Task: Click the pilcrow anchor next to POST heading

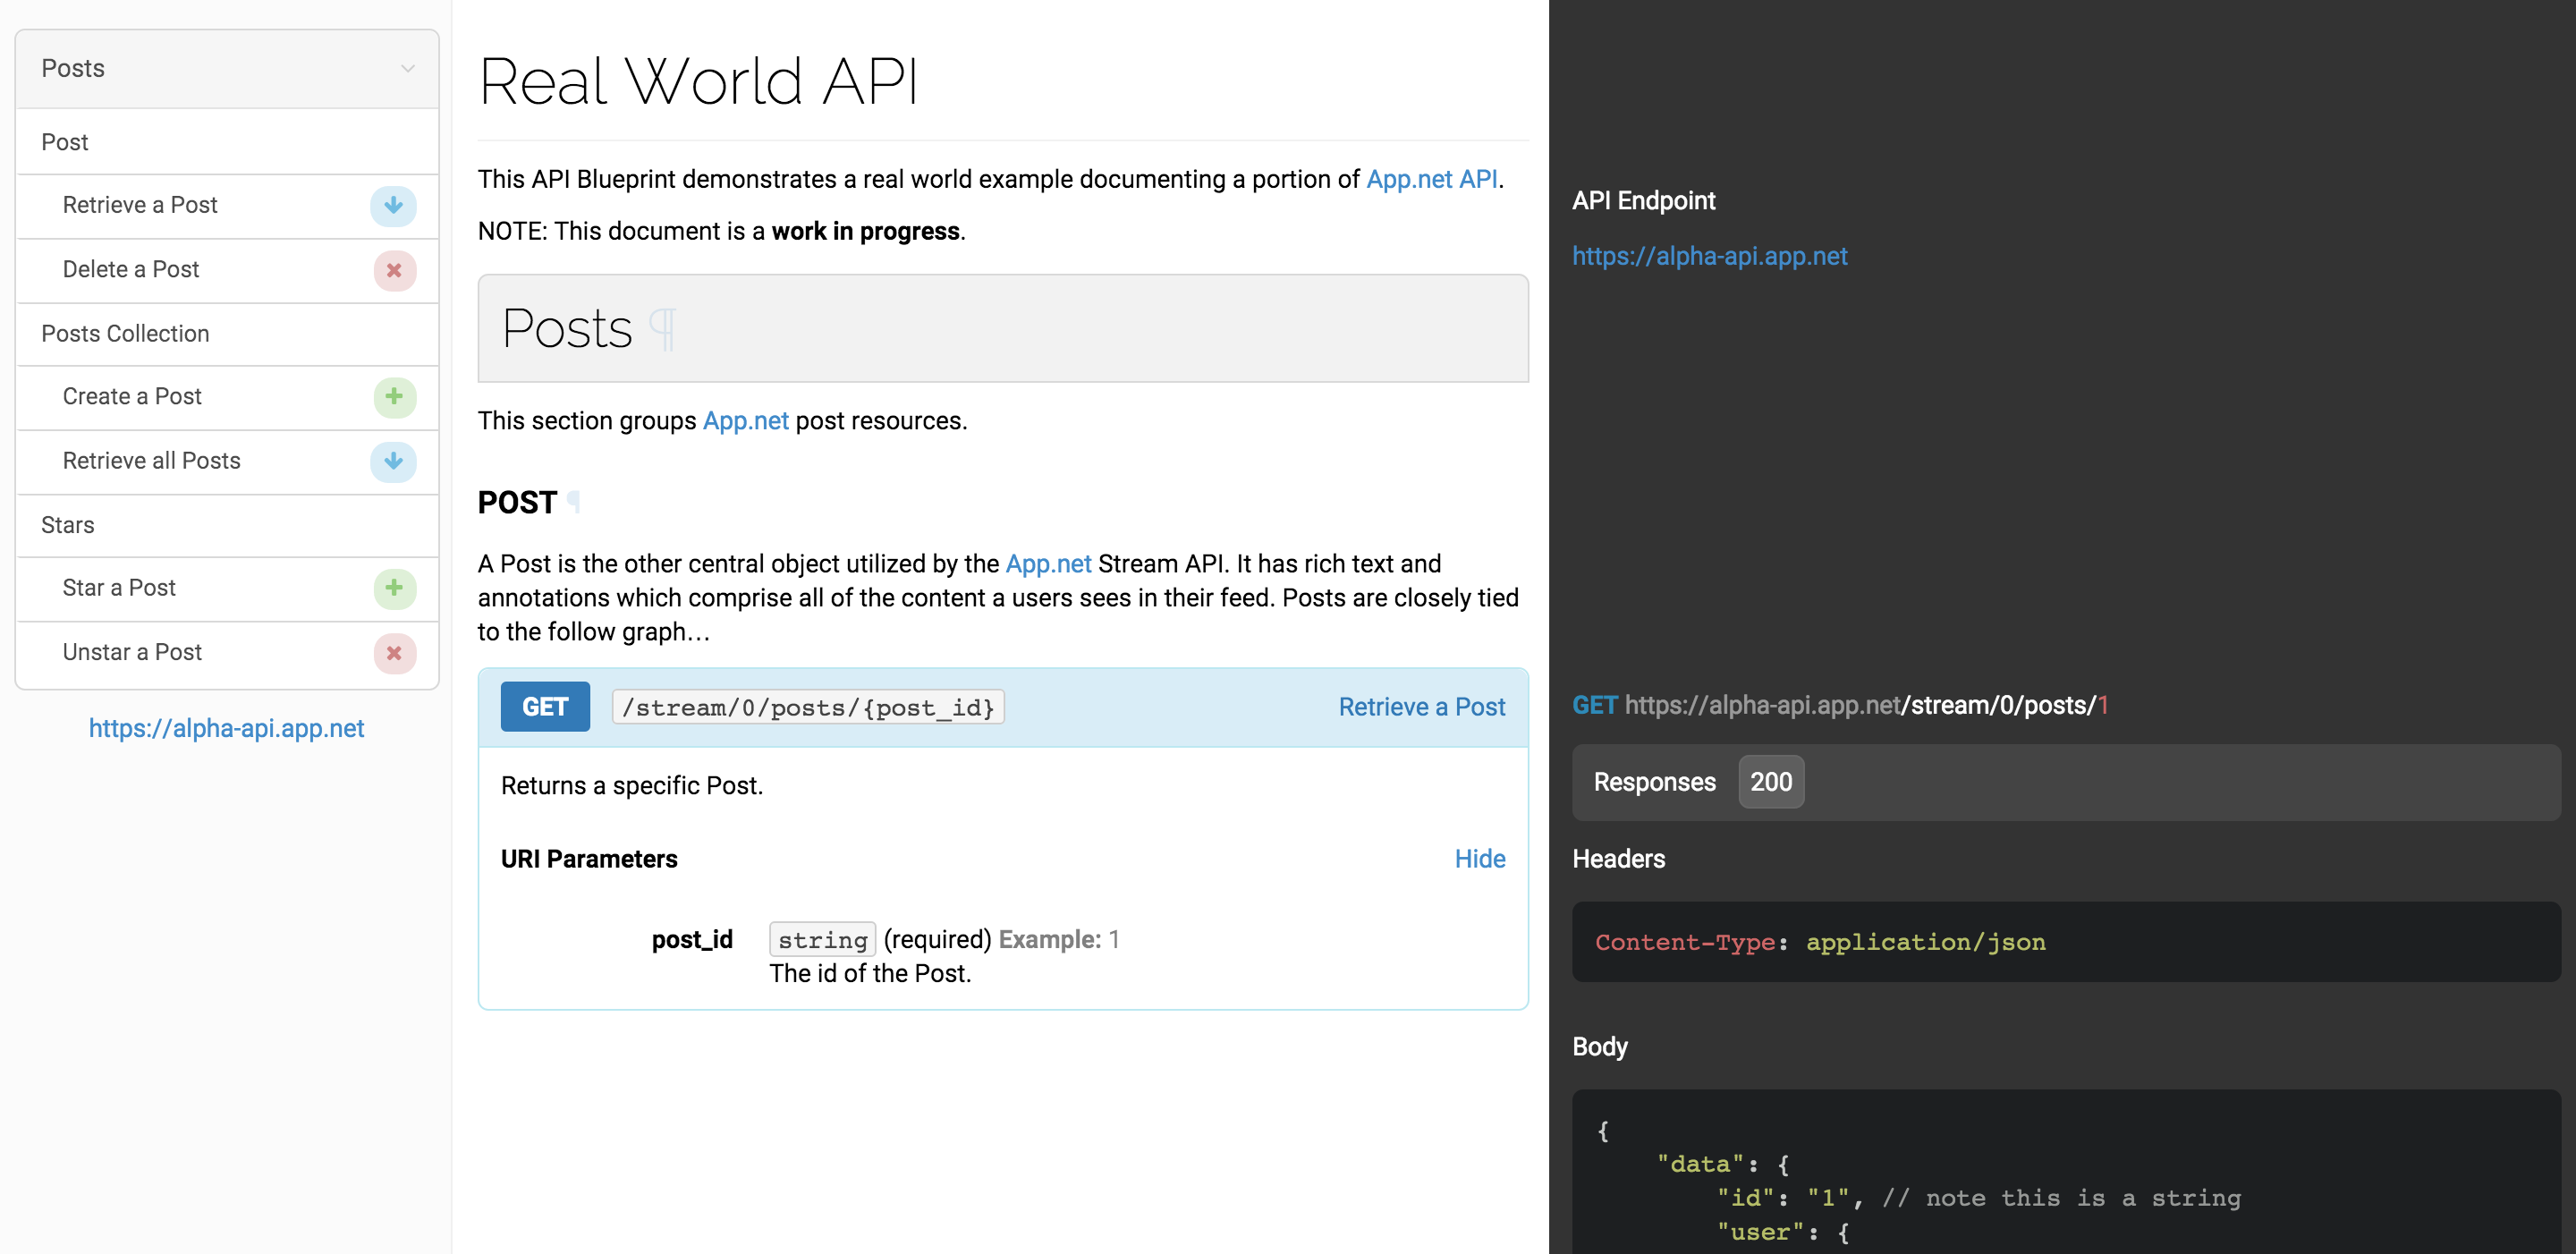Action: tap(574, 500)
